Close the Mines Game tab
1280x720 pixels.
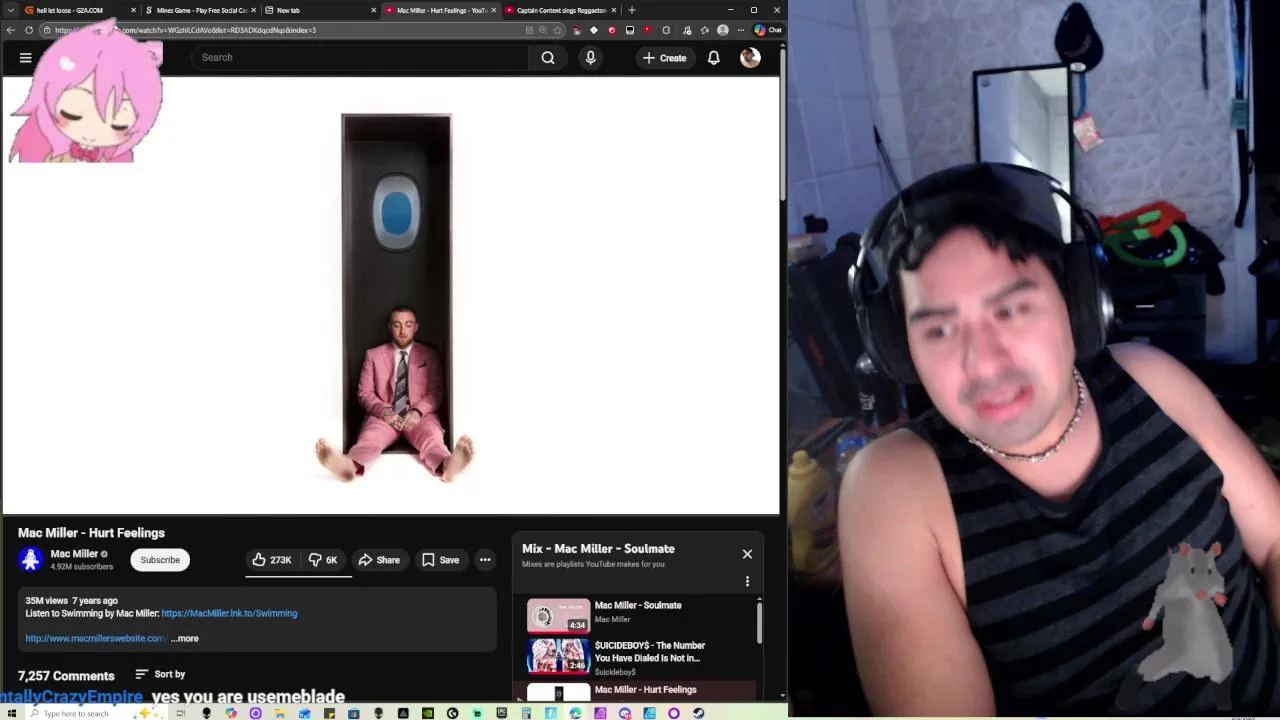(x=253, y=10)
